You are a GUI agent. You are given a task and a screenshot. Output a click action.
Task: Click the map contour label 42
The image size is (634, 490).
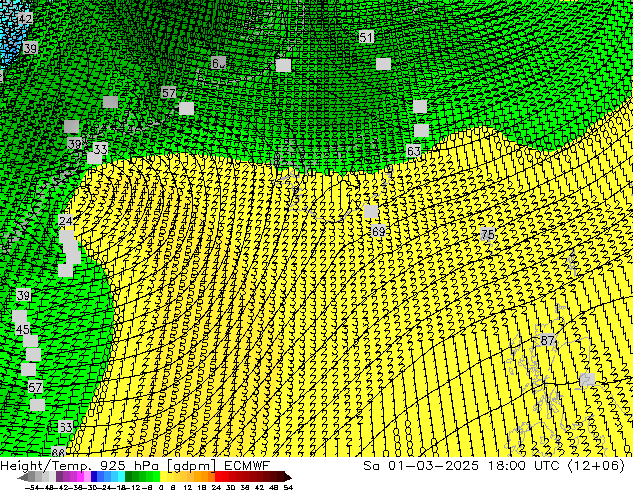[25, 19]
